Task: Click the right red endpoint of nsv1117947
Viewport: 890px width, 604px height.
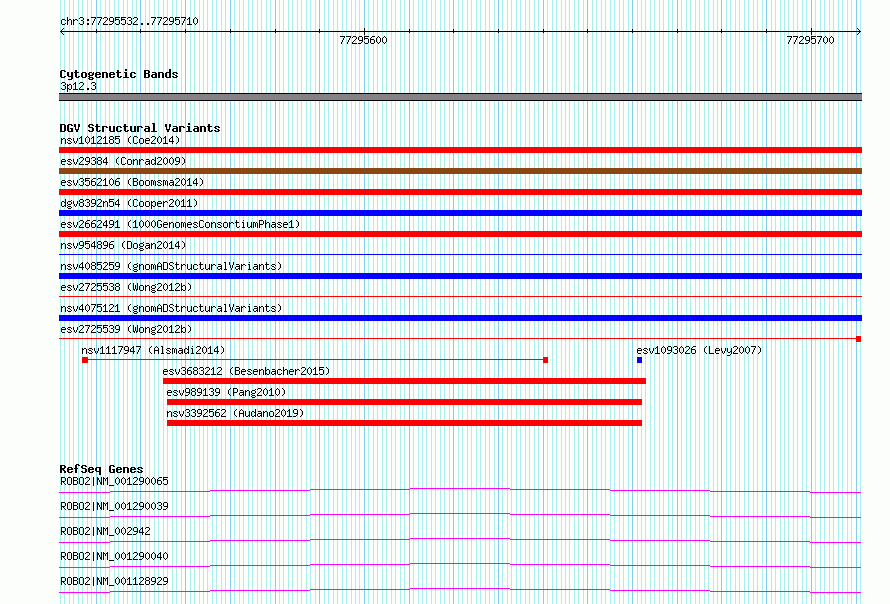Action: tap(545, 360)
